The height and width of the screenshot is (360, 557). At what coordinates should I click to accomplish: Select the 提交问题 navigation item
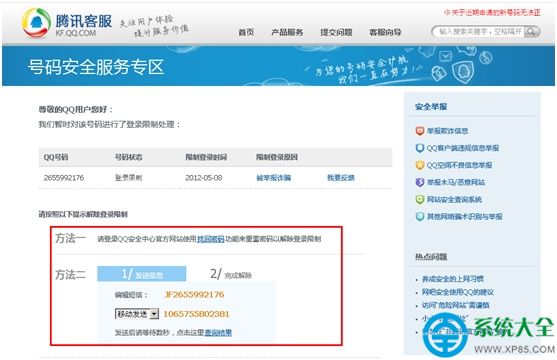(x=336, y=32)
